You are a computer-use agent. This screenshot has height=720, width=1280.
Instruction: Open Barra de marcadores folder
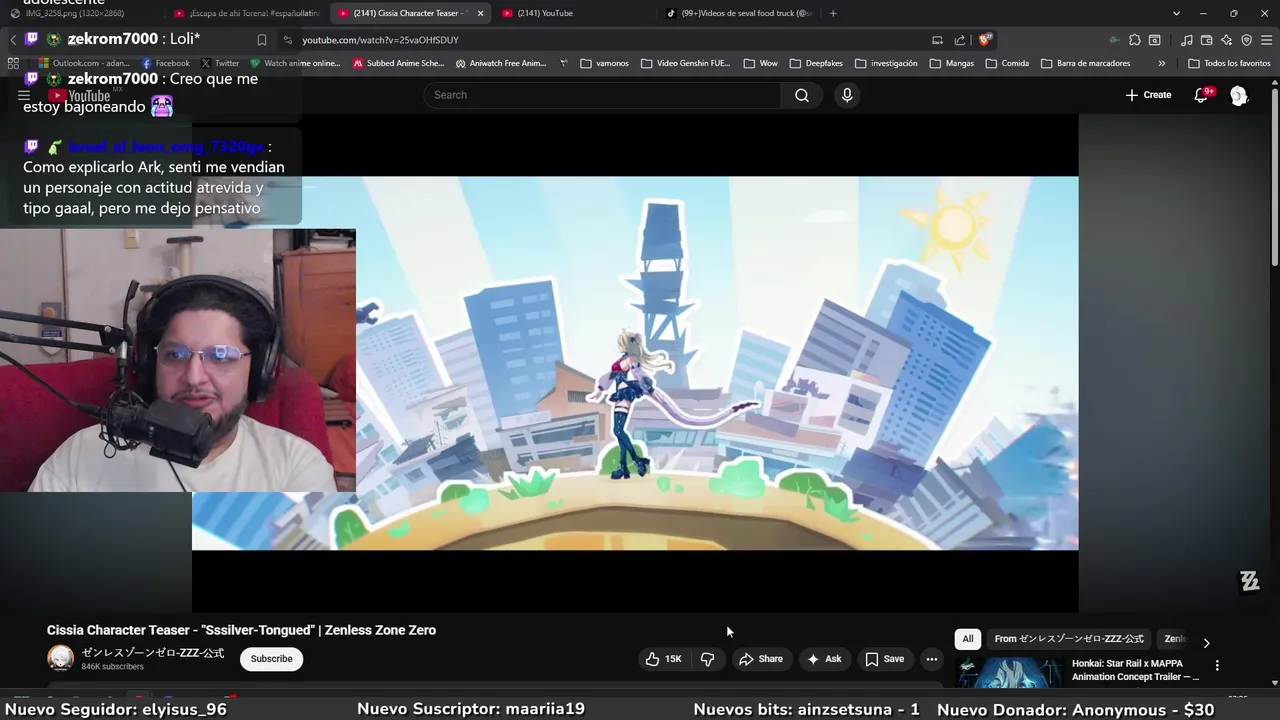point(1085,63)
